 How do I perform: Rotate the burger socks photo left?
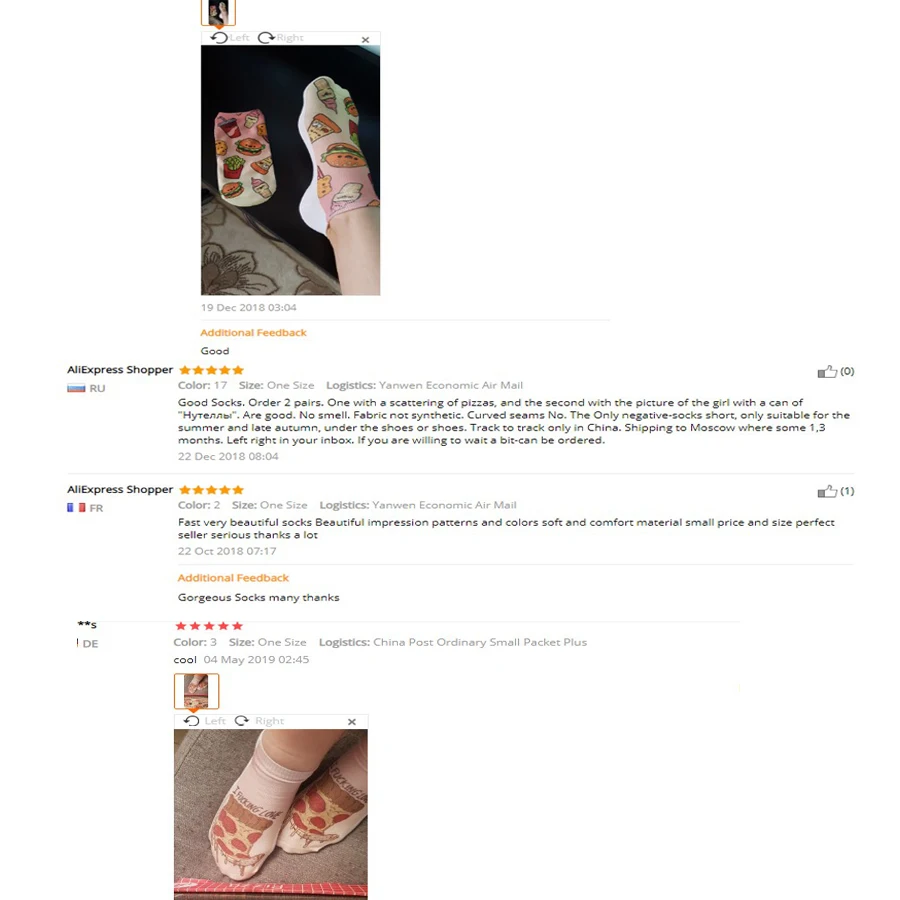(230, 38)
